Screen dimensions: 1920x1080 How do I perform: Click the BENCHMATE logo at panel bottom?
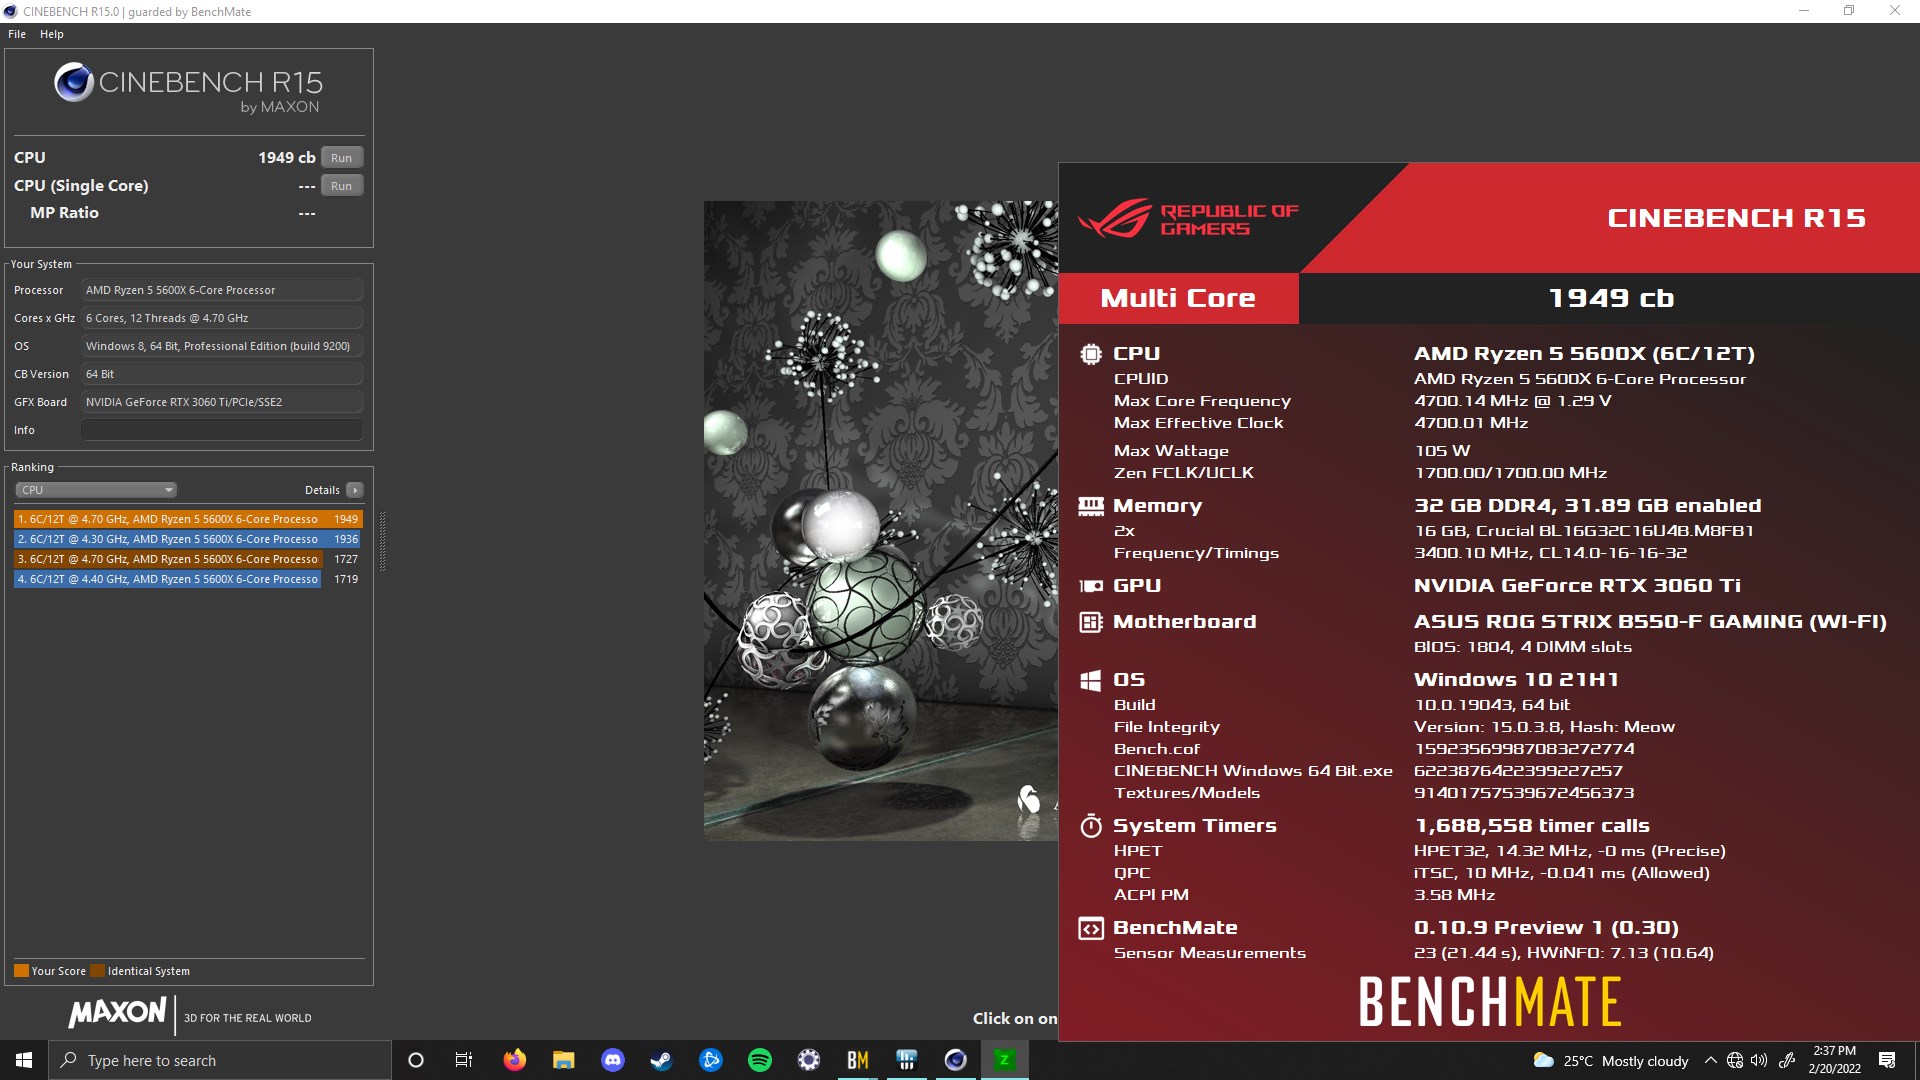[x=1490, y=1002]
